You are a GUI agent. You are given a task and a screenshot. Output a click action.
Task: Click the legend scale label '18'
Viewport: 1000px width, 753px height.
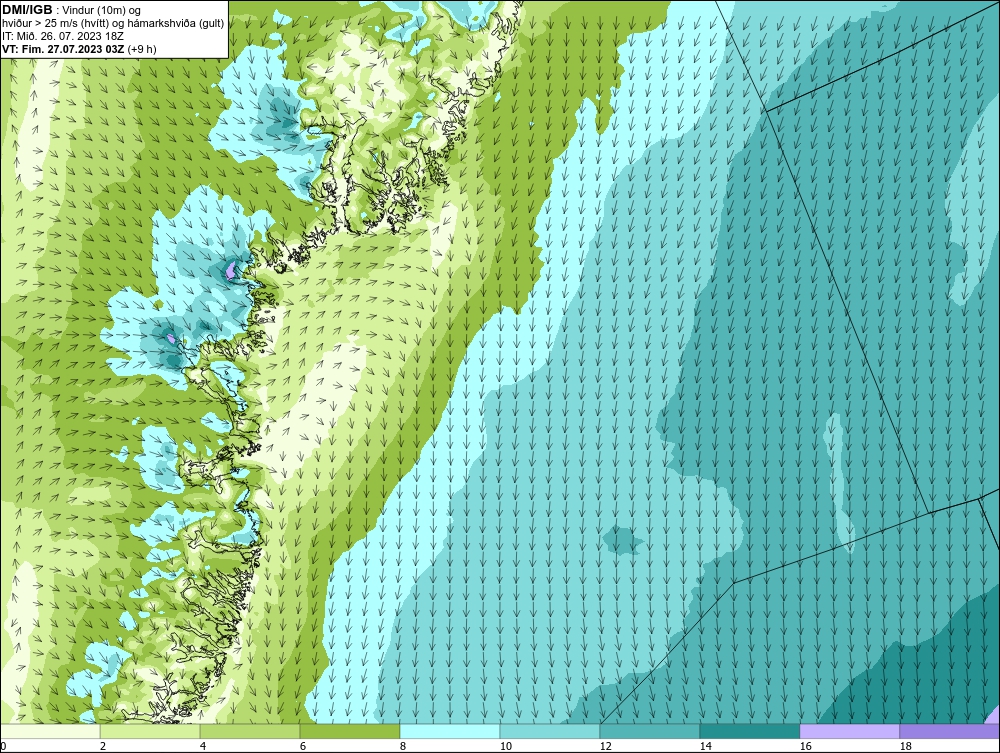(906, 746)
